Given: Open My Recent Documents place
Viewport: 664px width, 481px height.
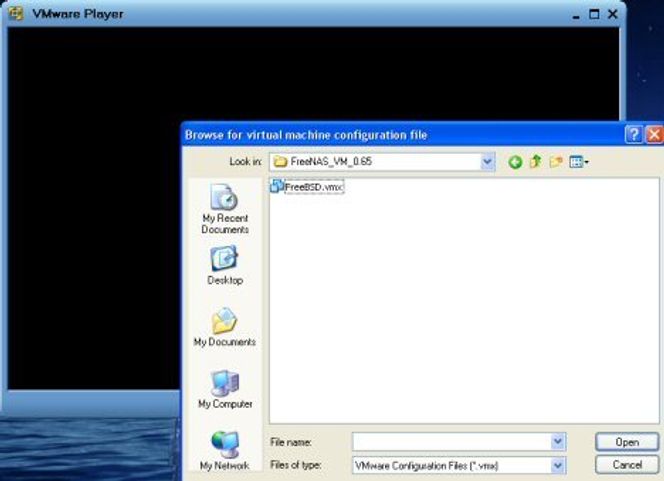Looking at the screenshot, I should pos(225,209).
